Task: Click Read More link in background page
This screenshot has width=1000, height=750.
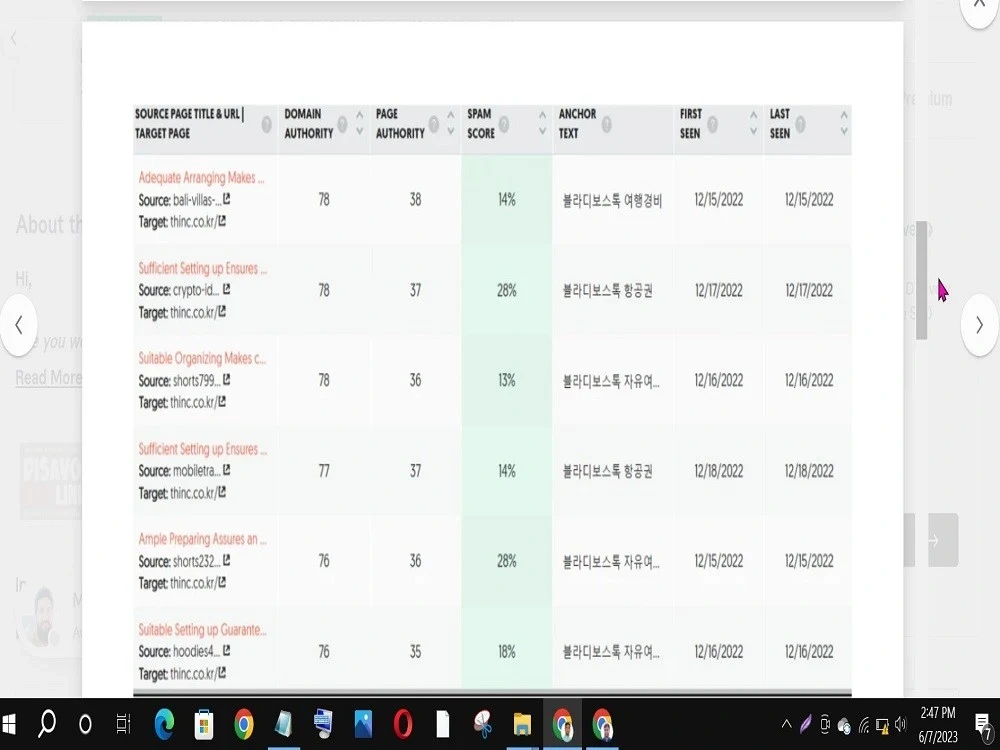Action: (48, 378)
